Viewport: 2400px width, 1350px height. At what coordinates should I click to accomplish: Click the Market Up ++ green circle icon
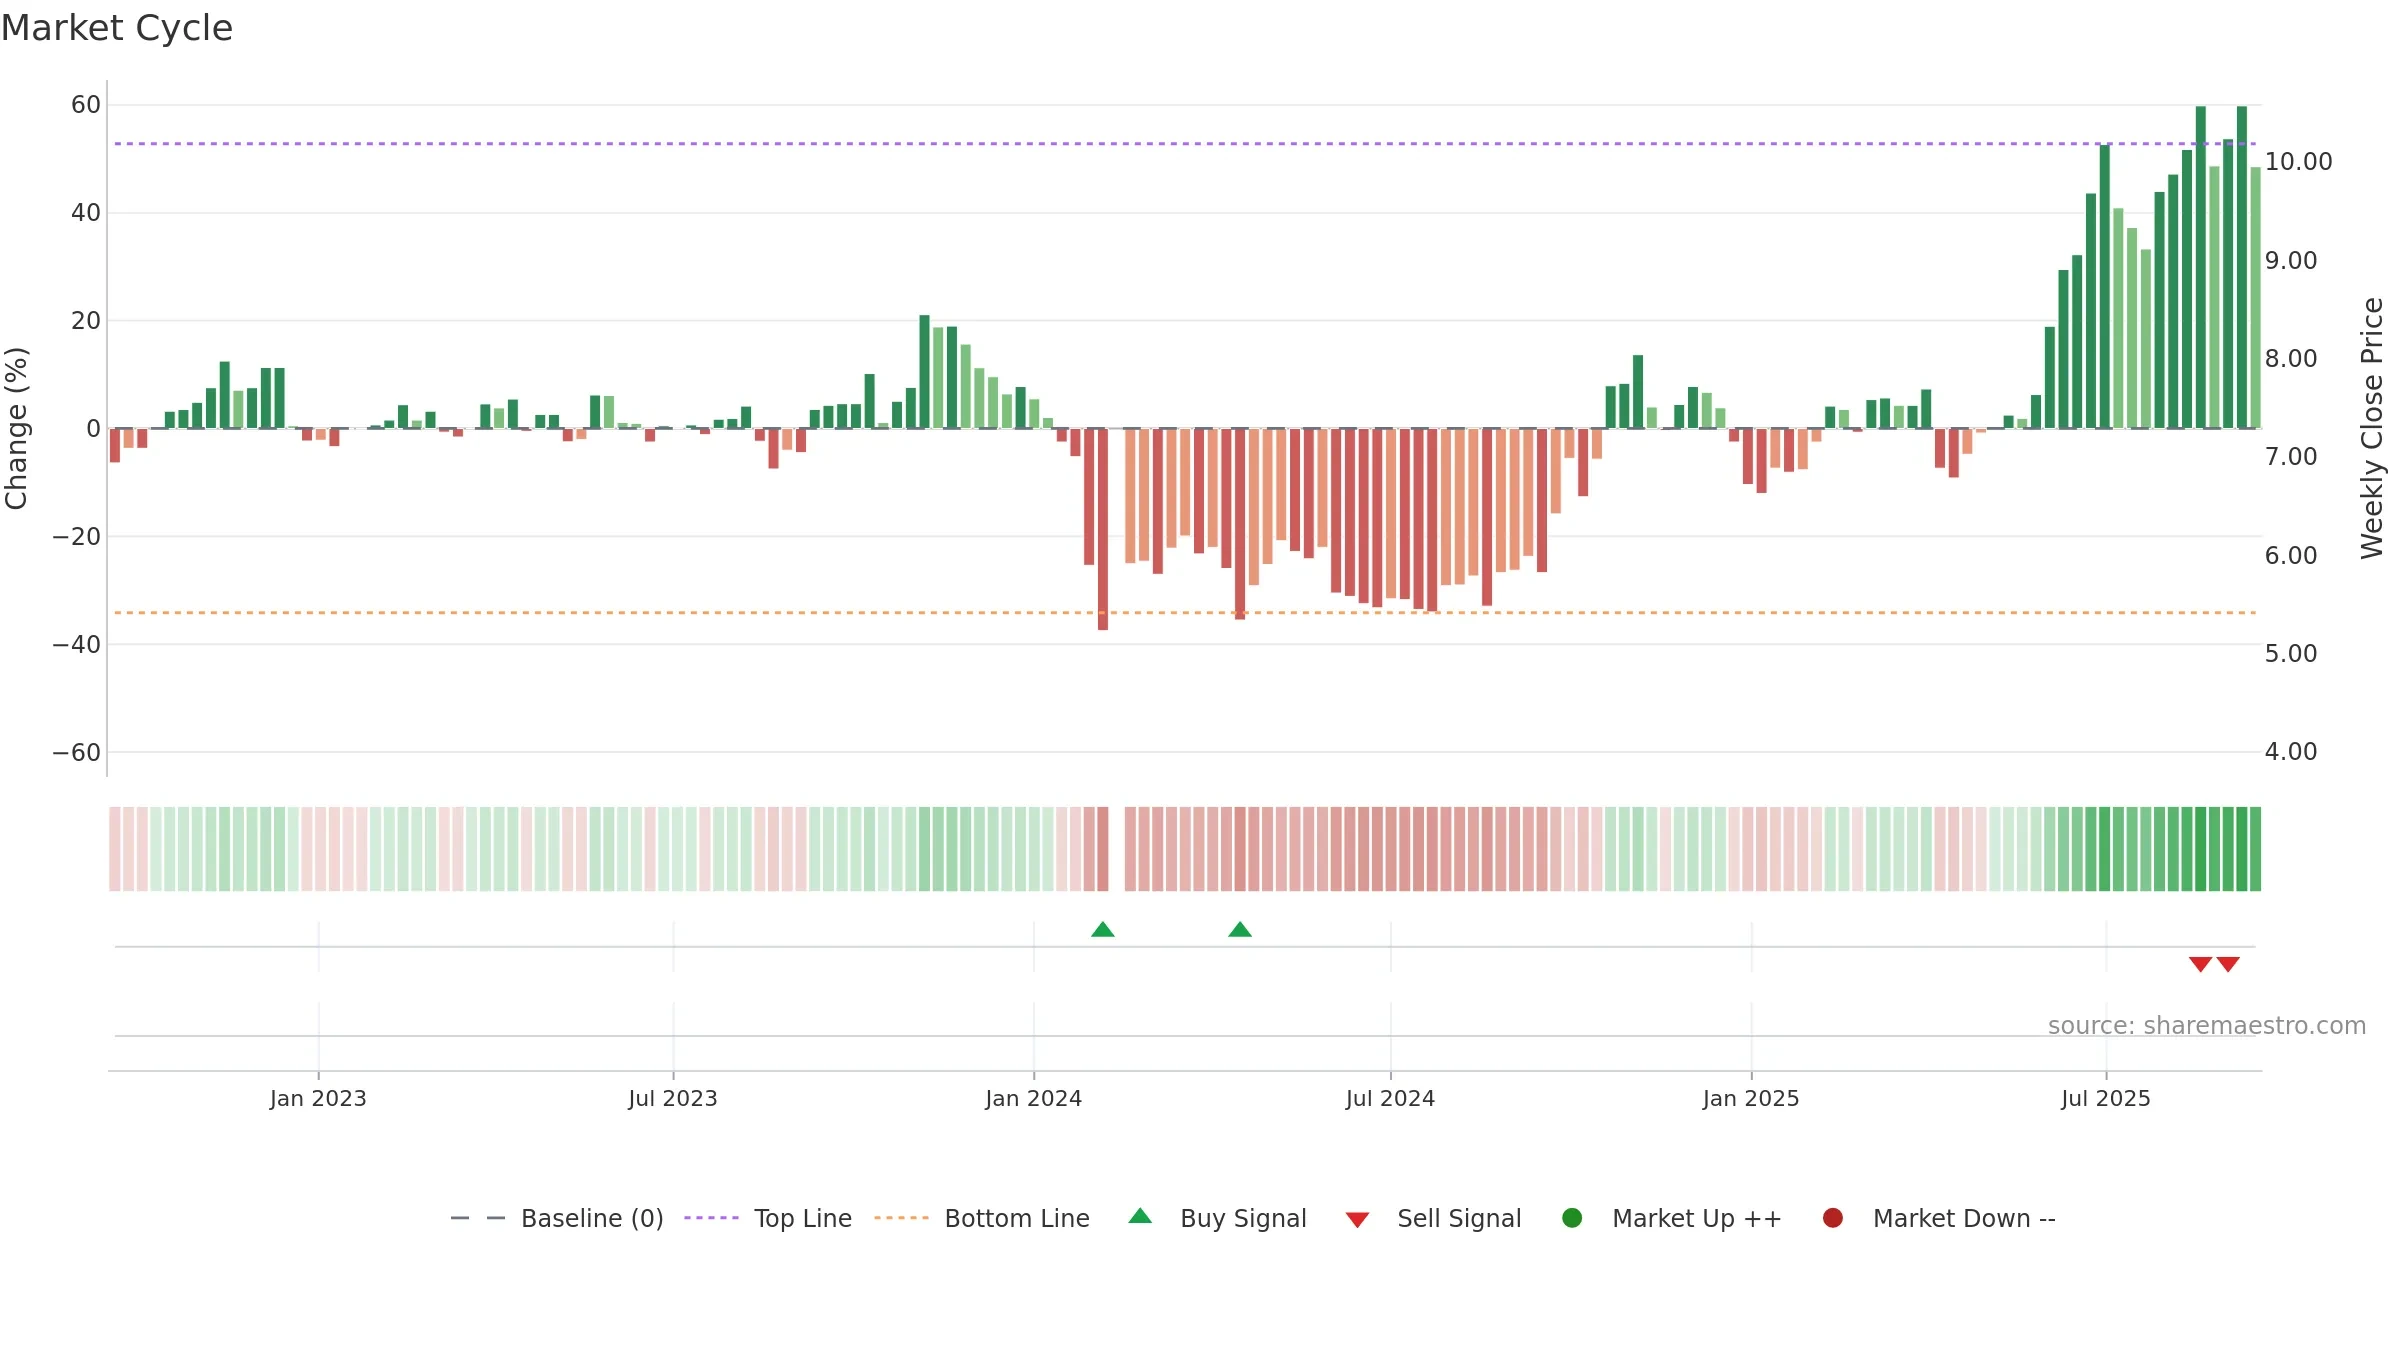coord(1572,1218)
